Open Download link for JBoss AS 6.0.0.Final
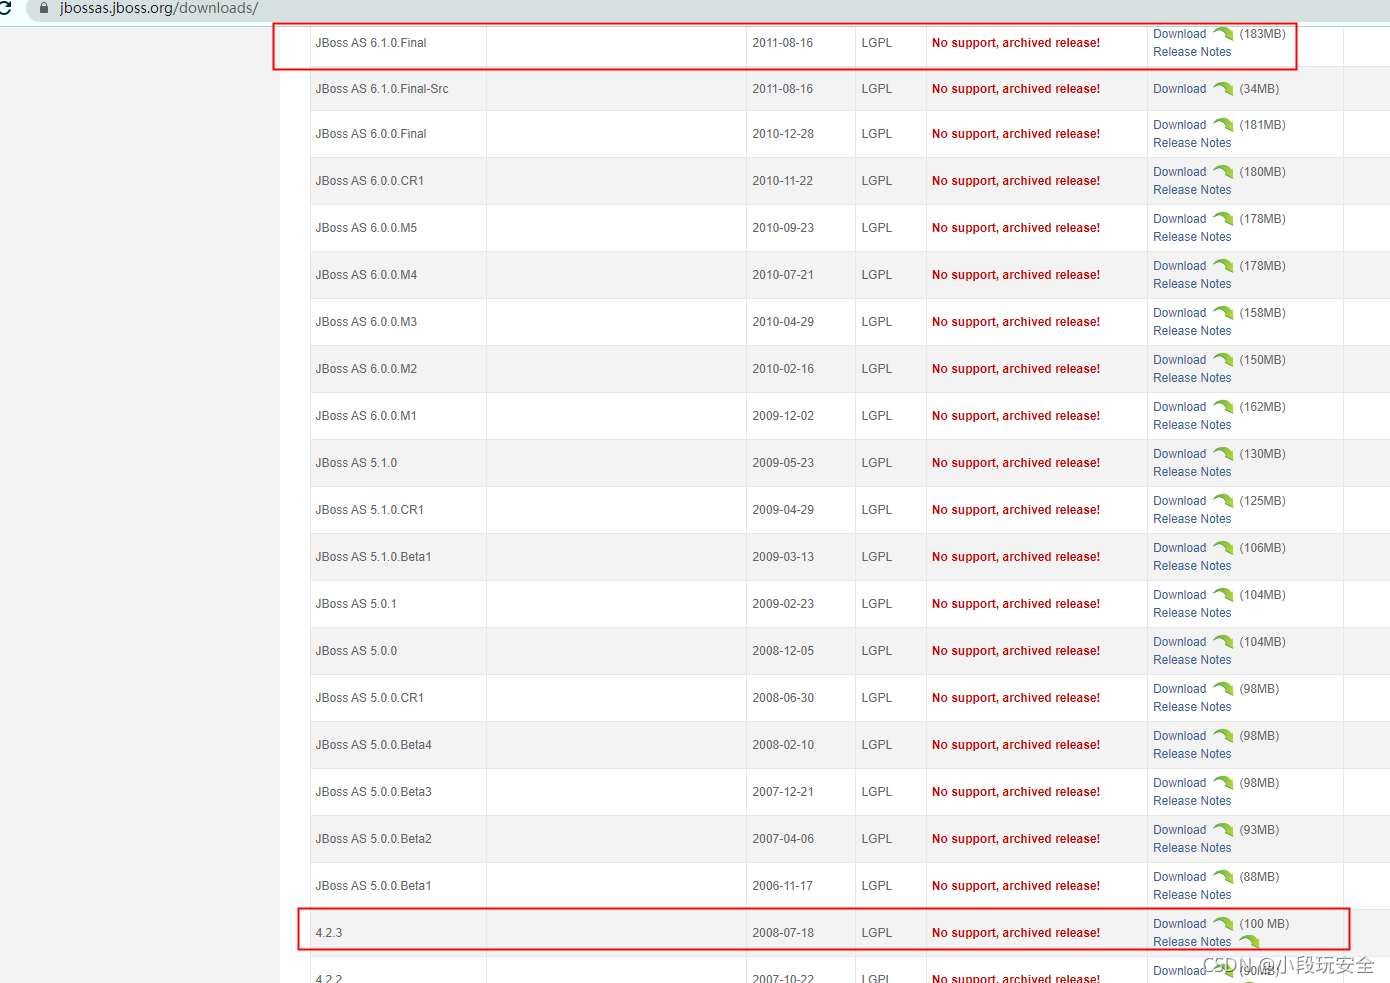This screenshot has width=1390, height=983. (1180, 125)
